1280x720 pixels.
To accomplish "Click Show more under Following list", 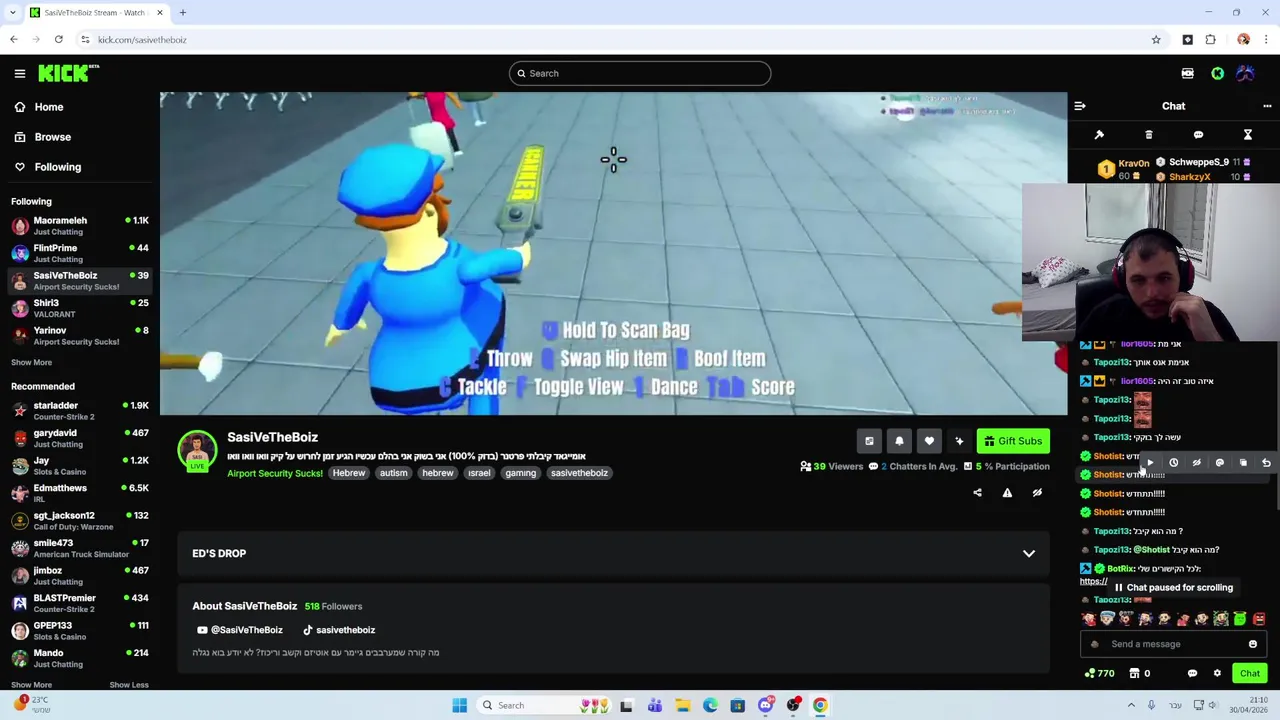I will 31,362.
